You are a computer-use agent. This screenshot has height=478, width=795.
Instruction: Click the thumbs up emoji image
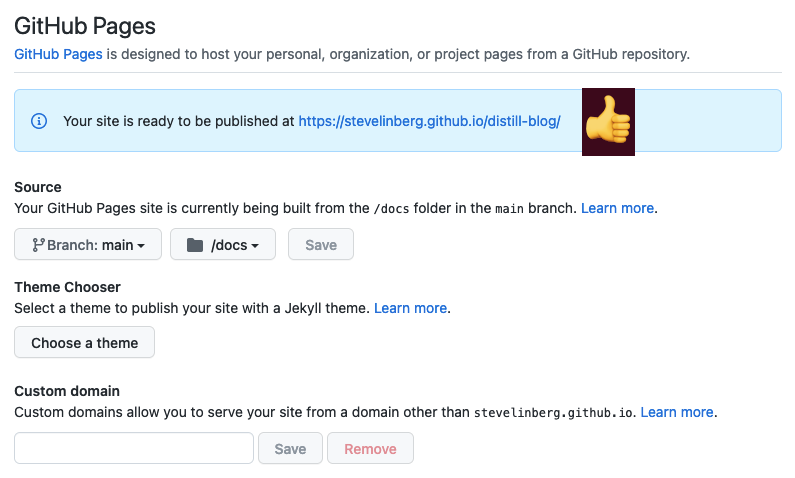coord(608,122)
